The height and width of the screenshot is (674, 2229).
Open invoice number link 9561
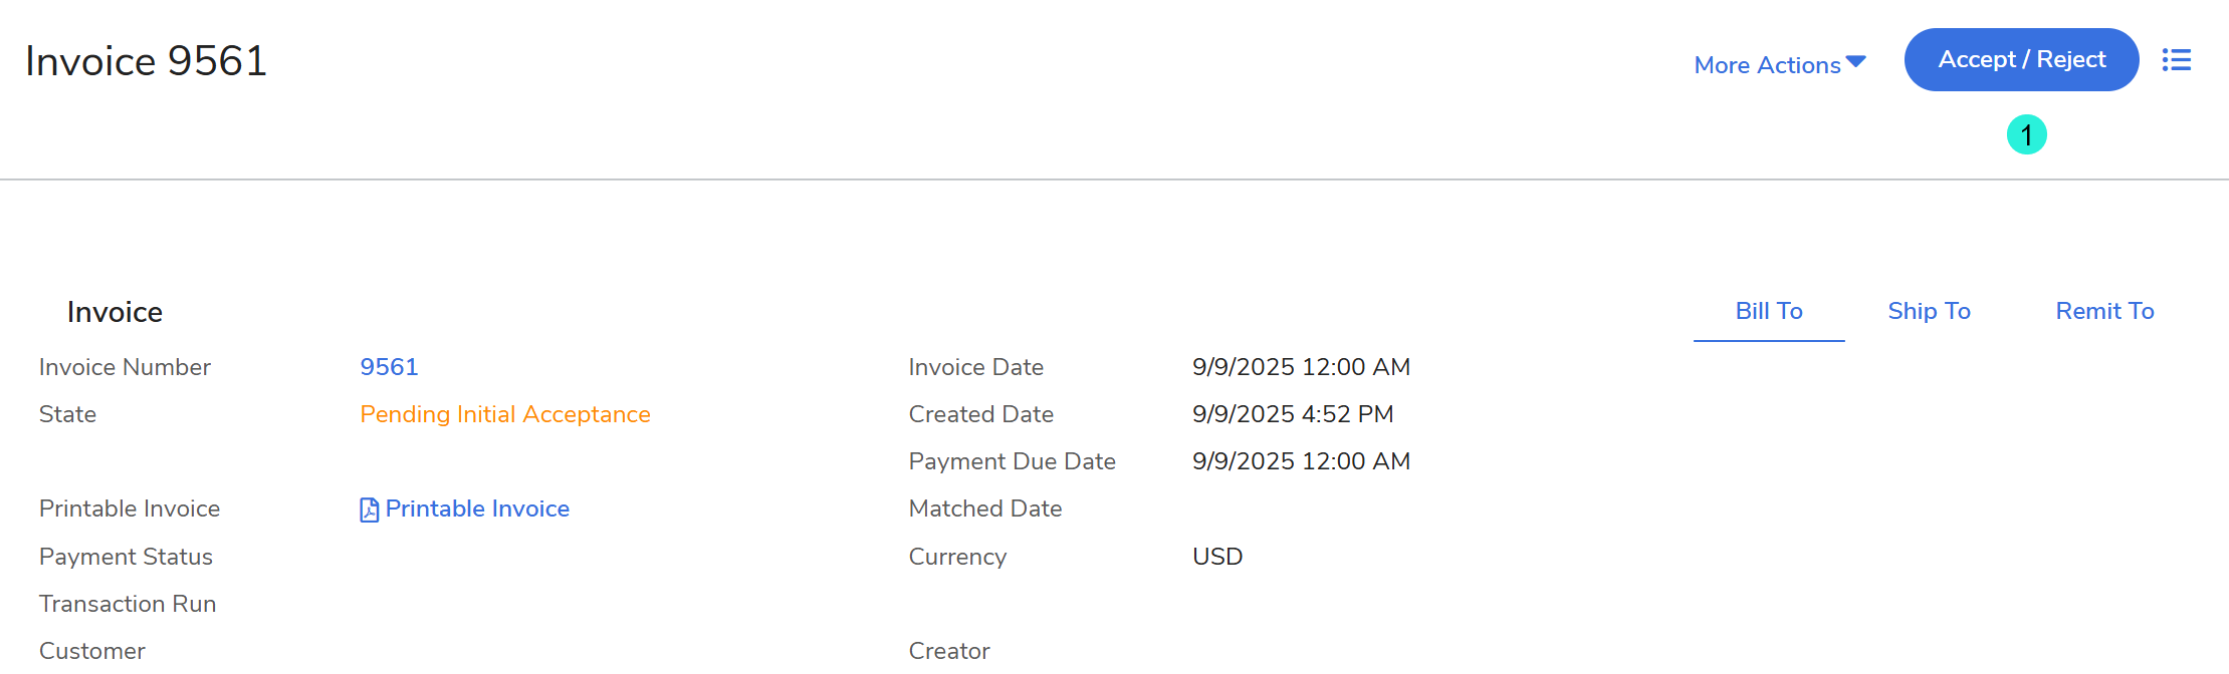389,367
